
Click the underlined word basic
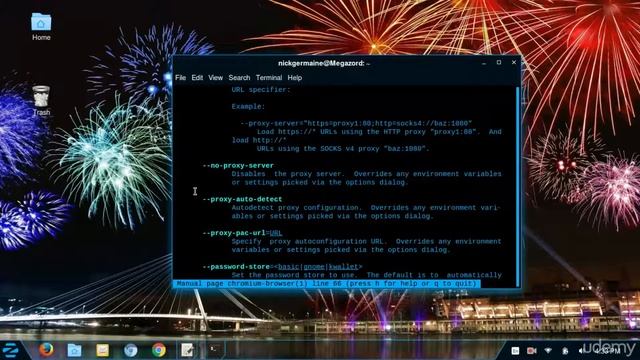point(289,267)
